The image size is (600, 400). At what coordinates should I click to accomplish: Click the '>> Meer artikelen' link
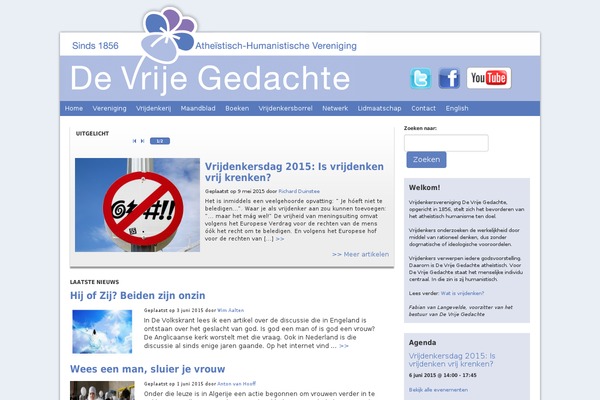point(360,254)
